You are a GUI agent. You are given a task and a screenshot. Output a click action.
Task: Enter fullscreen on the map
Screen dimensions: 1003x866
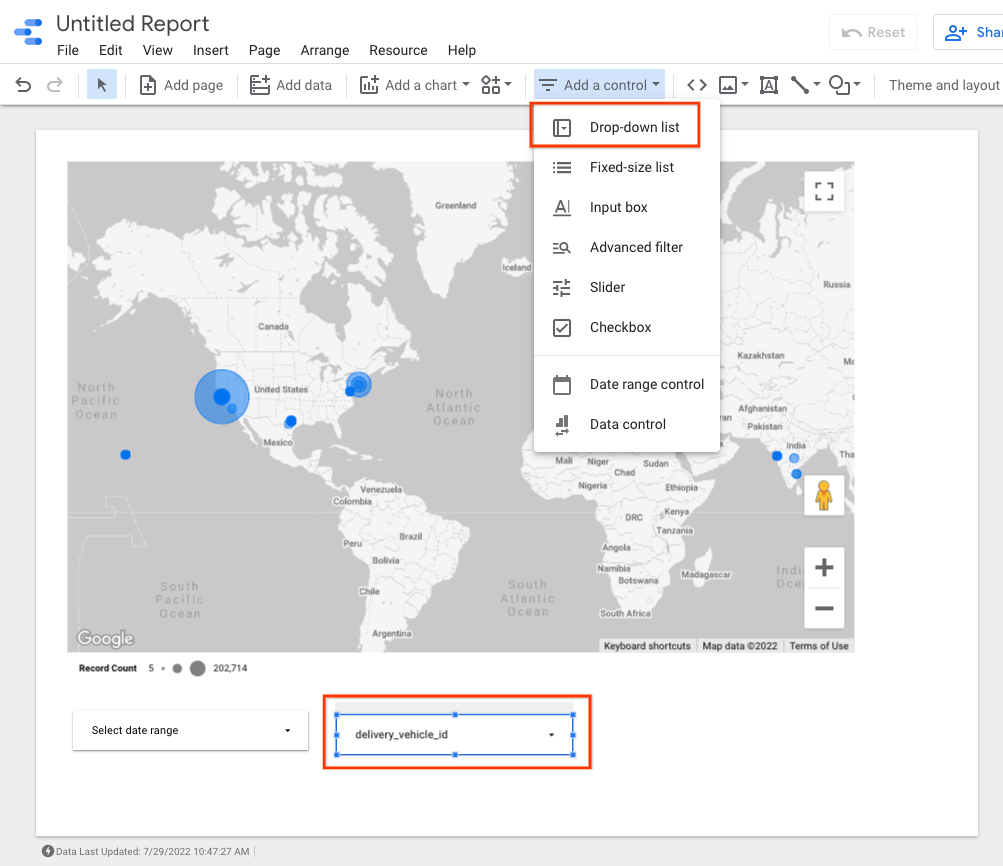pyautogui.click(x=823, y=190)
